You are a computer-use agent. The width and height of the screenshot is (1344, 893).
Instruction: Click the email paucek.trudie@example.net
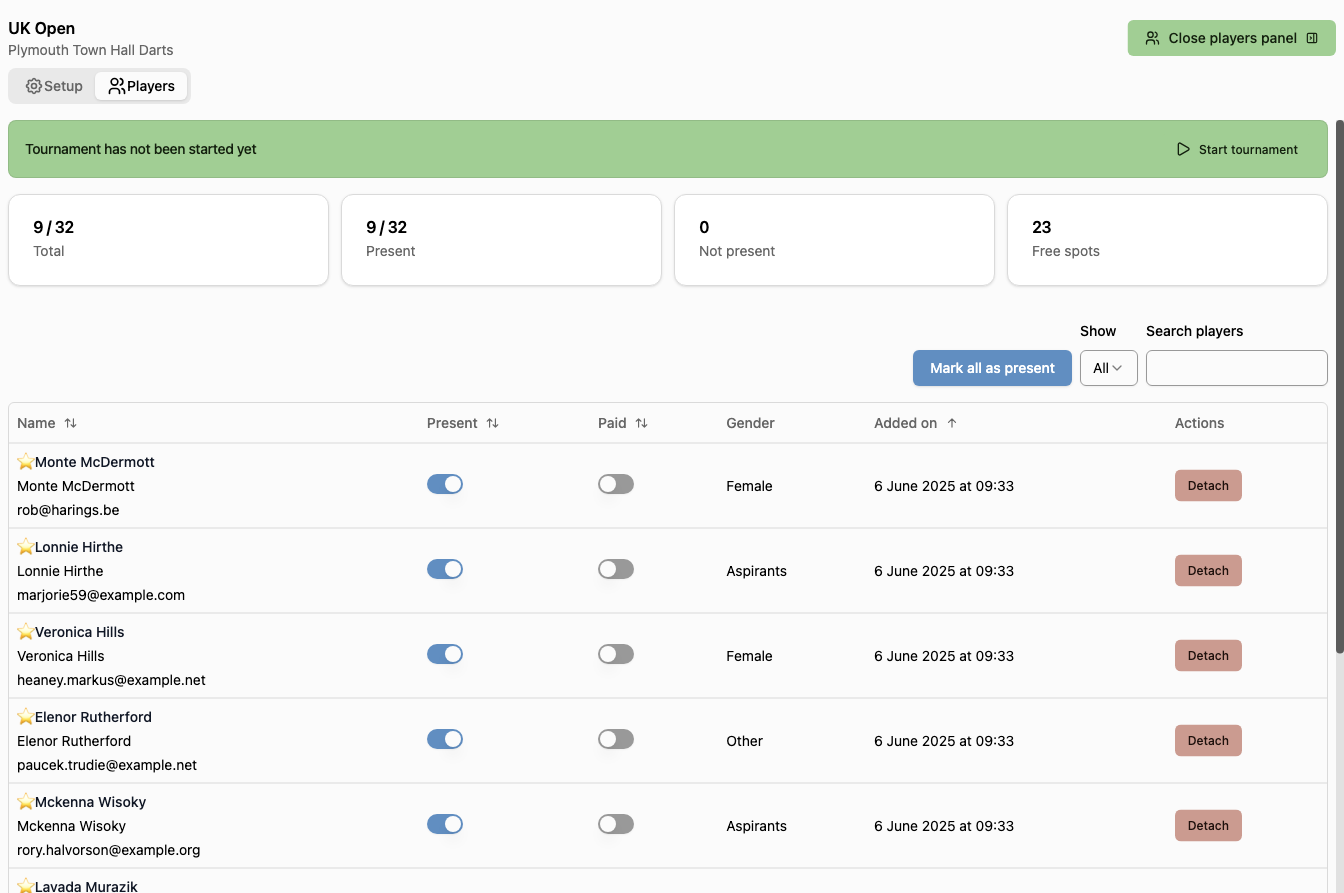point(107,765)
